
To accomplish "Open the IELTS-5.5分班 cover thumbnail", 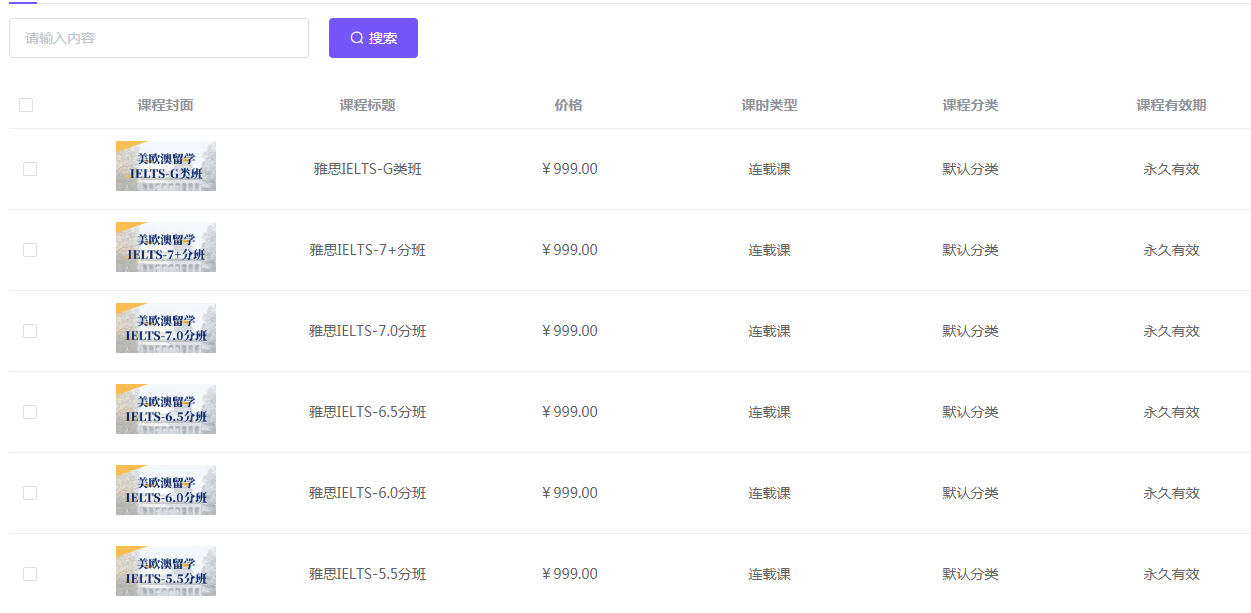I will pyautogui.click(x=166, y=571).
